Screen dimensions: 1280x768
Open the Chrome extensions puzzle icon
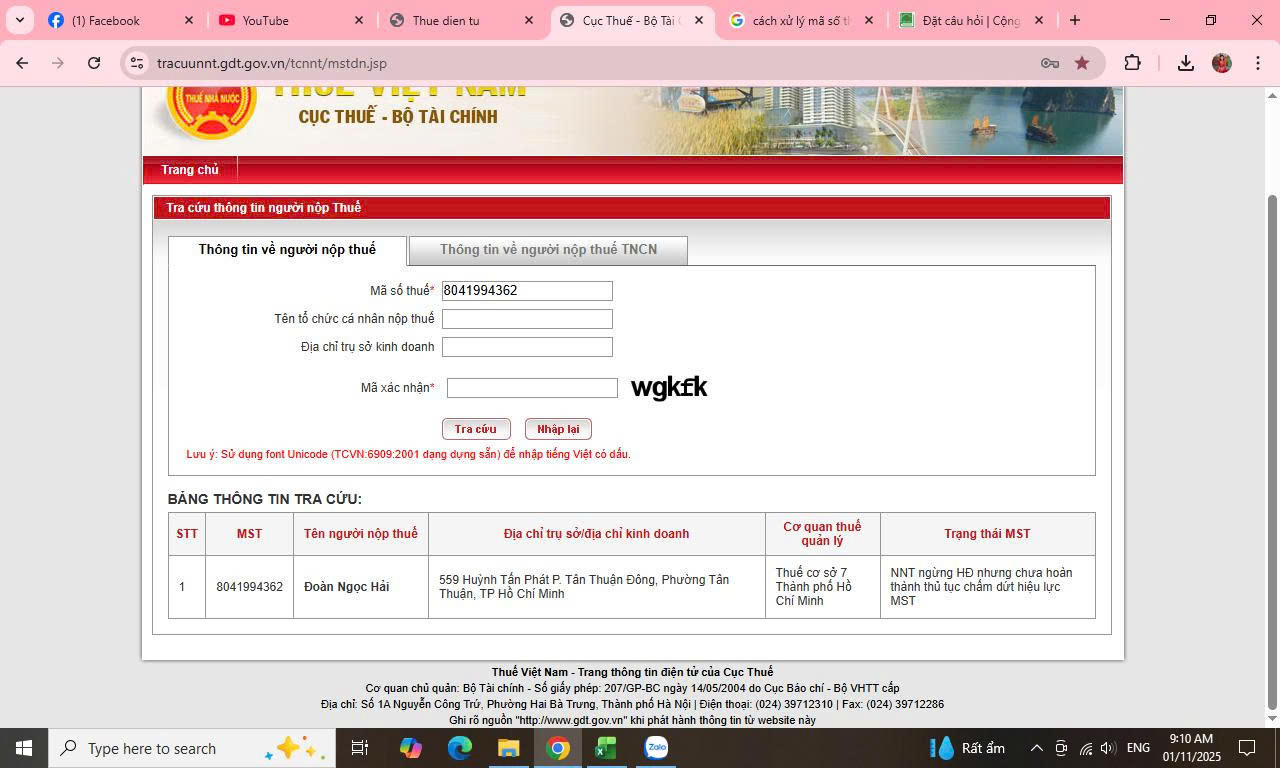[1132, 63]
